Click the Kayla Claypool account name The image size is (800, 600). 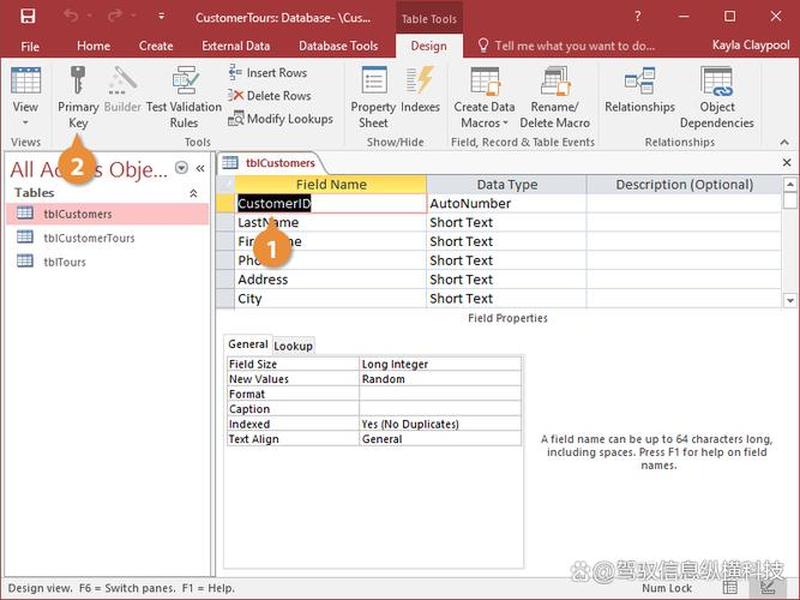[x=751, y=45]
